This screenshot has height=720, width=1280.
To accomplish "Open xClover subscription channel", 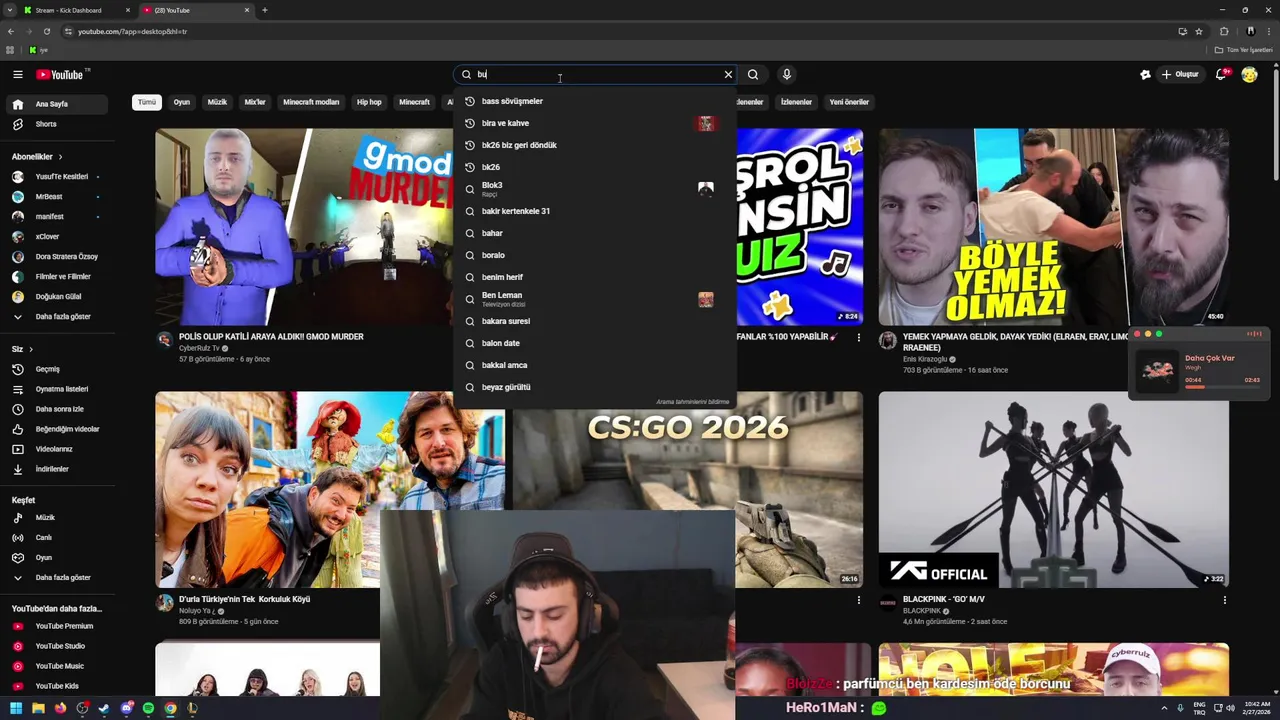I will tap(56, 237).
